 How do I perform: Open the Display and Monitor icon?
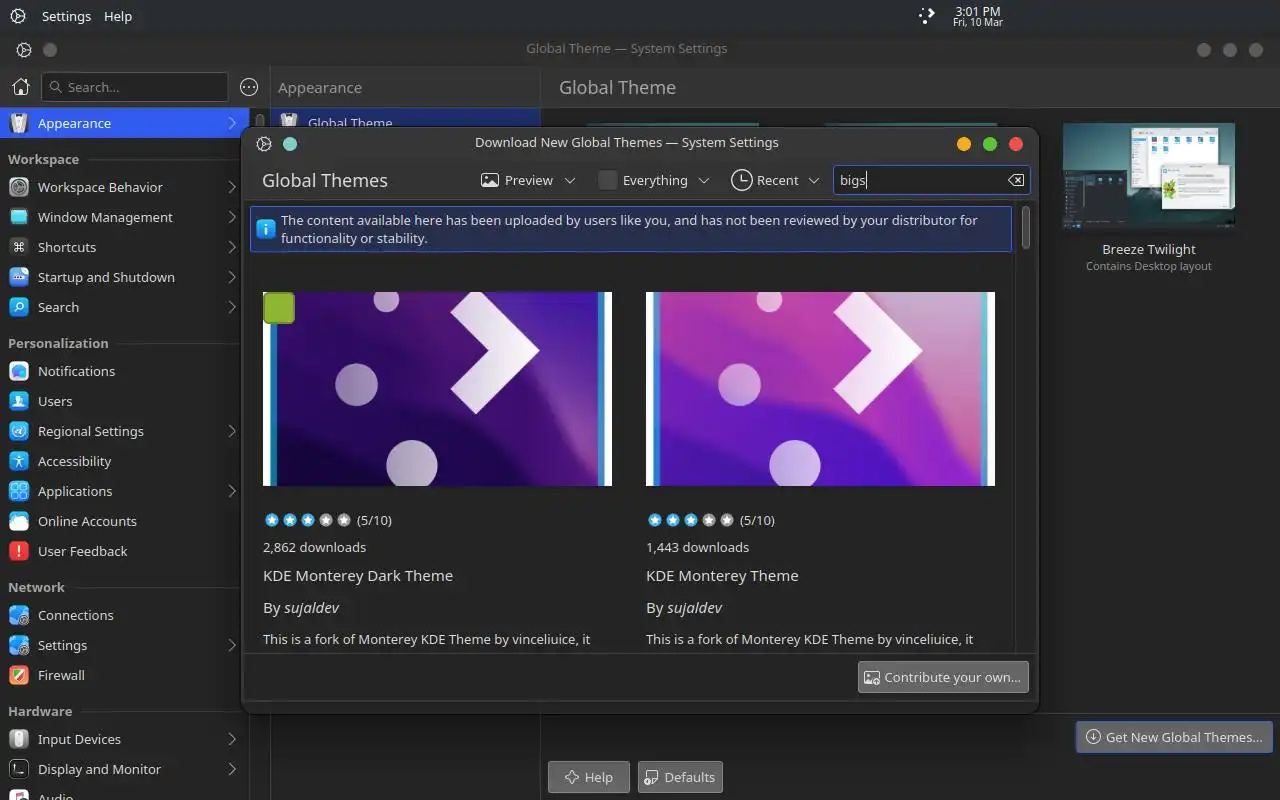click(19, 769)
